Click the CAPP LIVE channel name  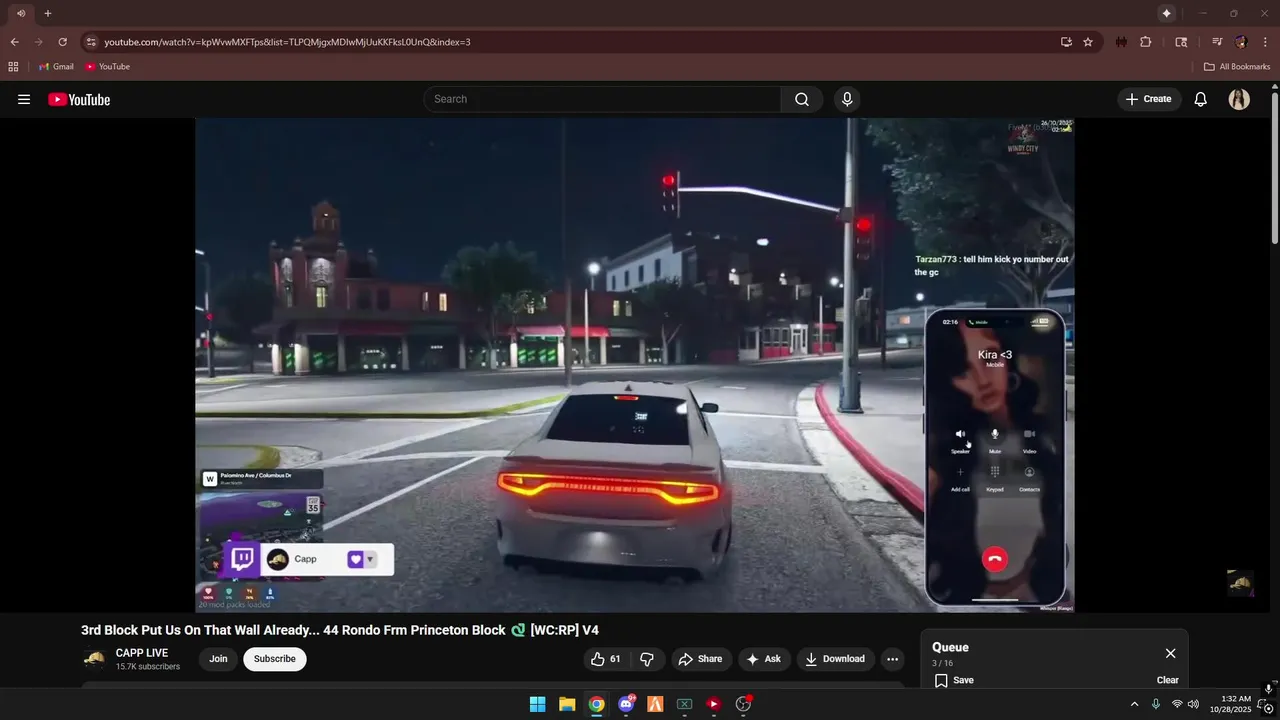pos(142,653)
